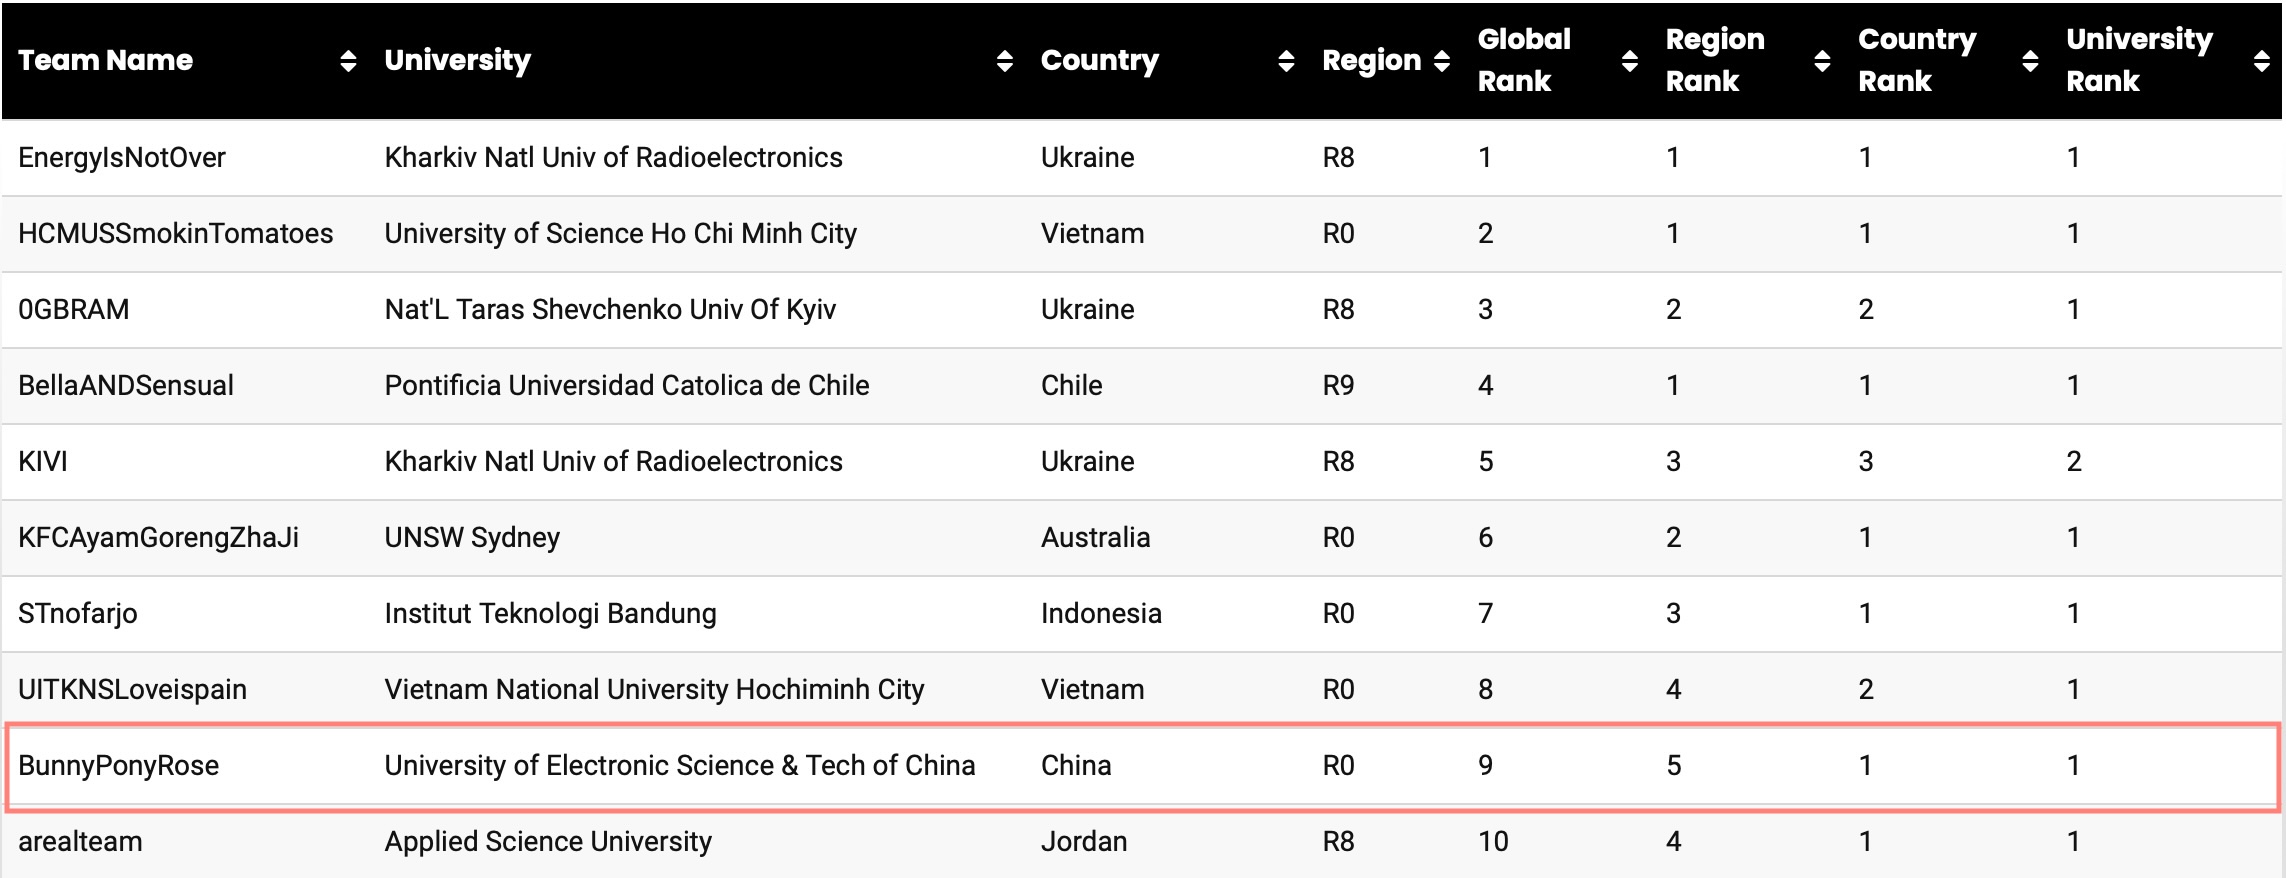This screenshot has height=878, width=2286.
Task: Click University Rank sort arrows
Action: click(2262, 61)
